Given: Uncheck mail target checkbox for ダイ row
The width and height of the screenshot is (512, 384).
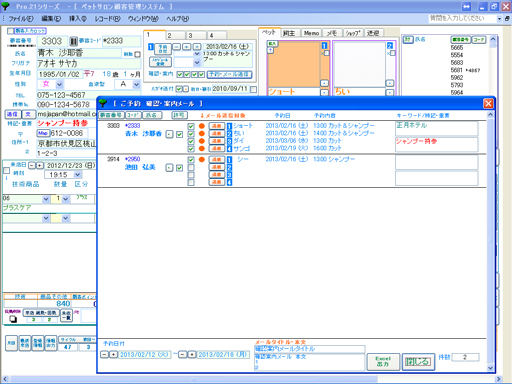Looking at the screenshot, I should point(191,141).
